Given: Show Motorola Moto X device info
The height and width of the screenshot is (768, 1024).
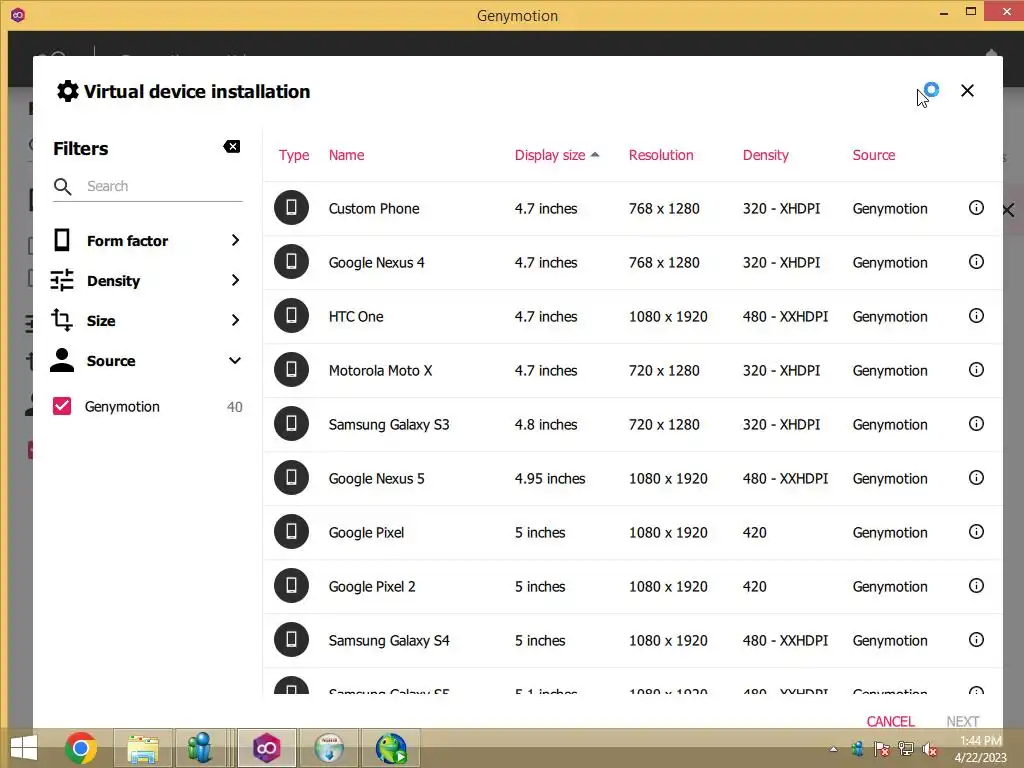Looking at the screenshot, I should click(976, 370).
